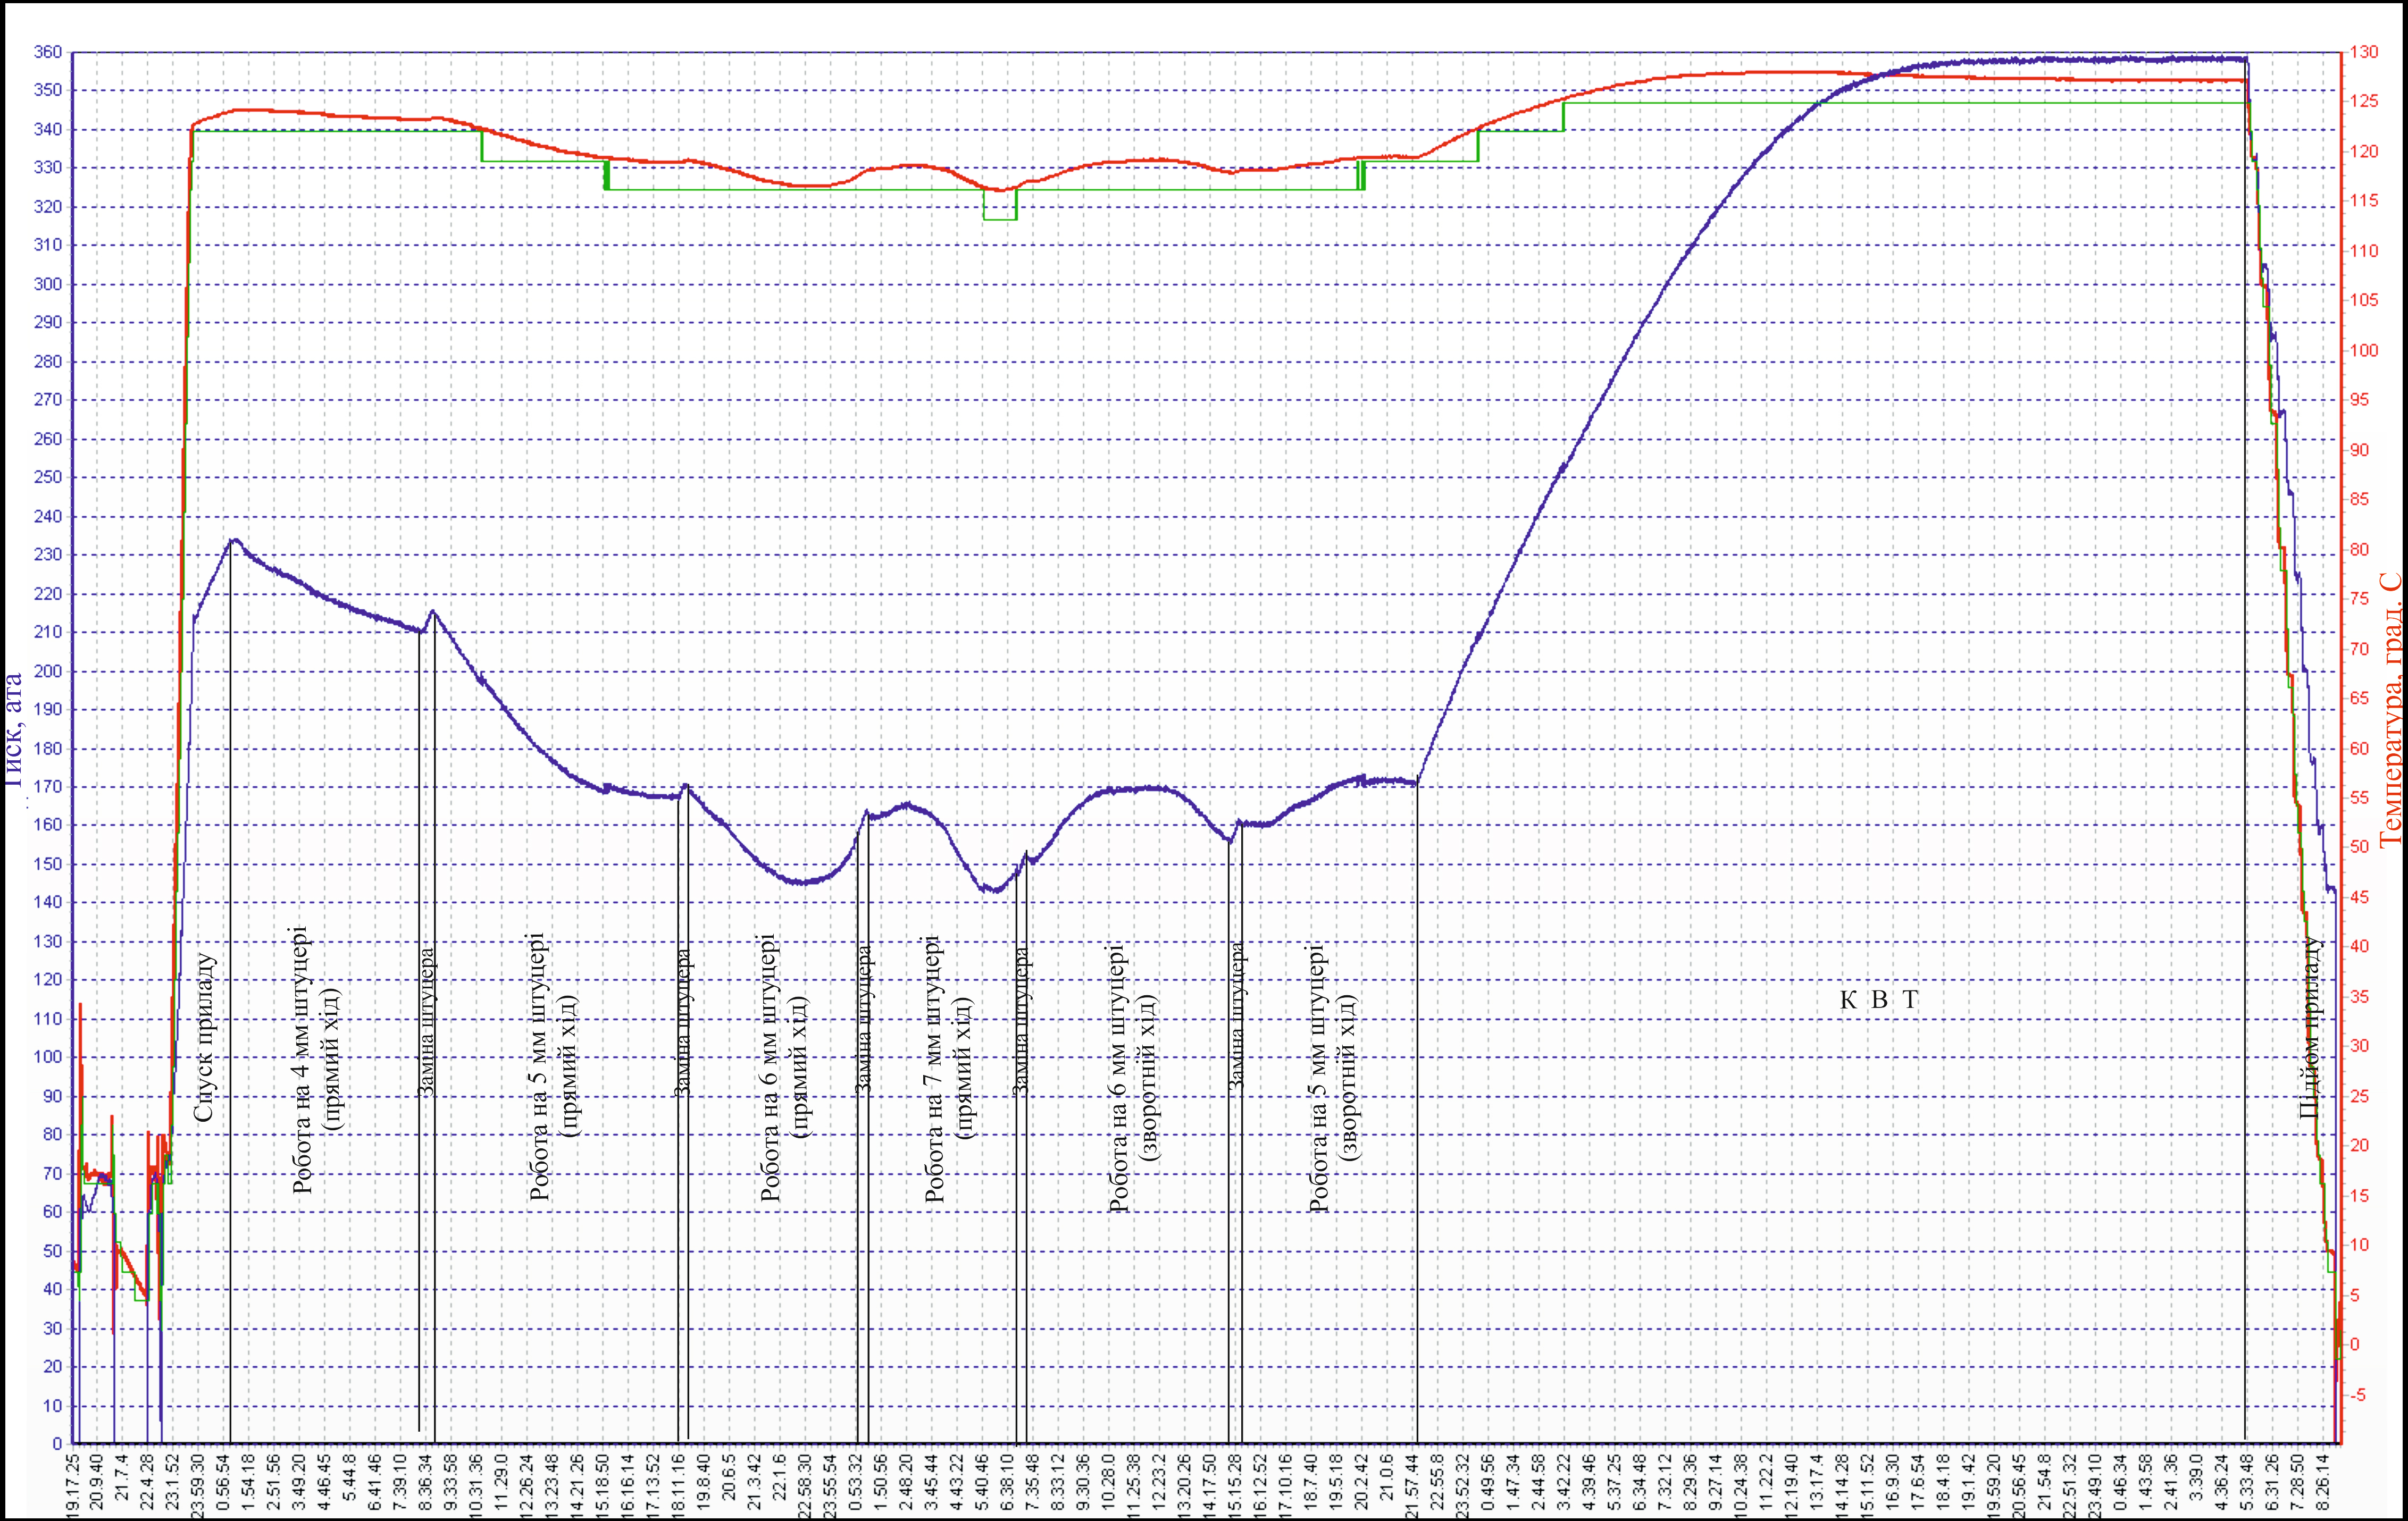
Task: Select the 180 pressure axis value
Action: click(x=48, y=749)
